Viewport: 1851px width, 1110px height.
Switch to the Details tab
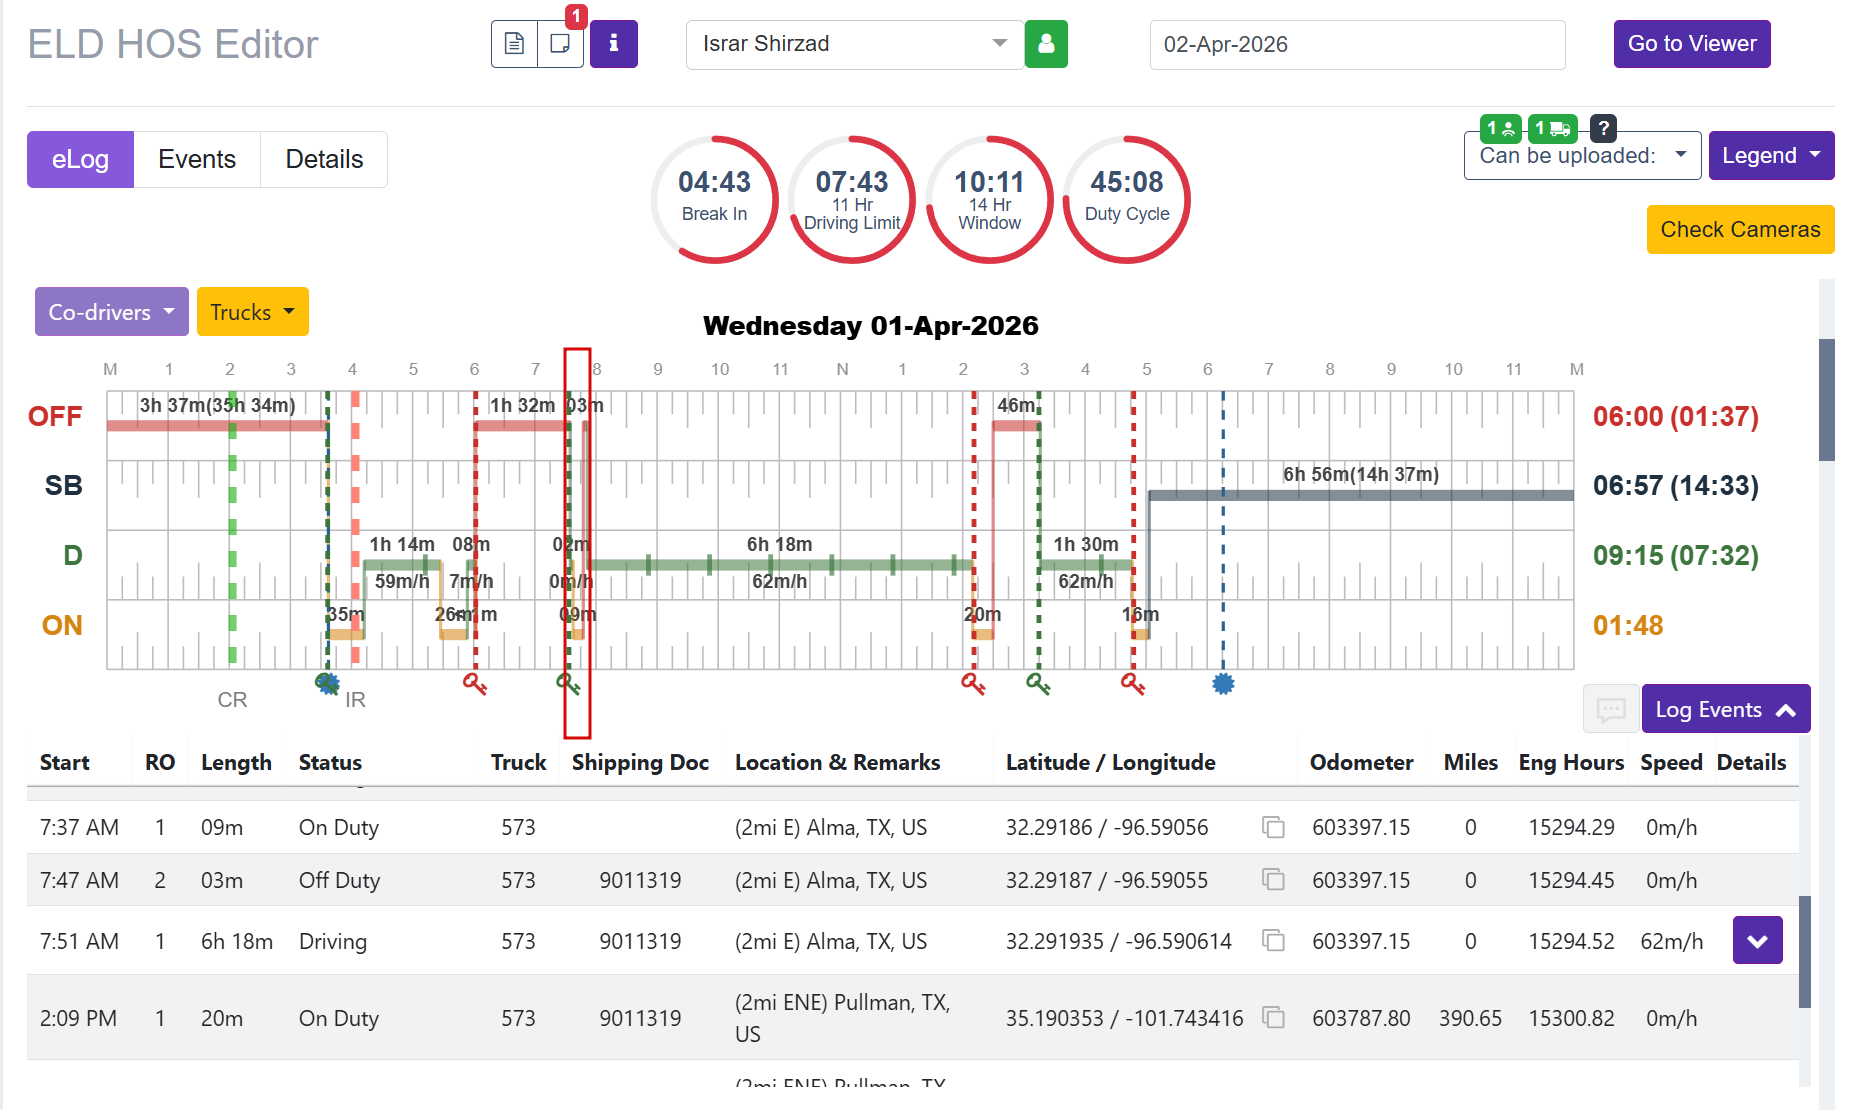324,159
